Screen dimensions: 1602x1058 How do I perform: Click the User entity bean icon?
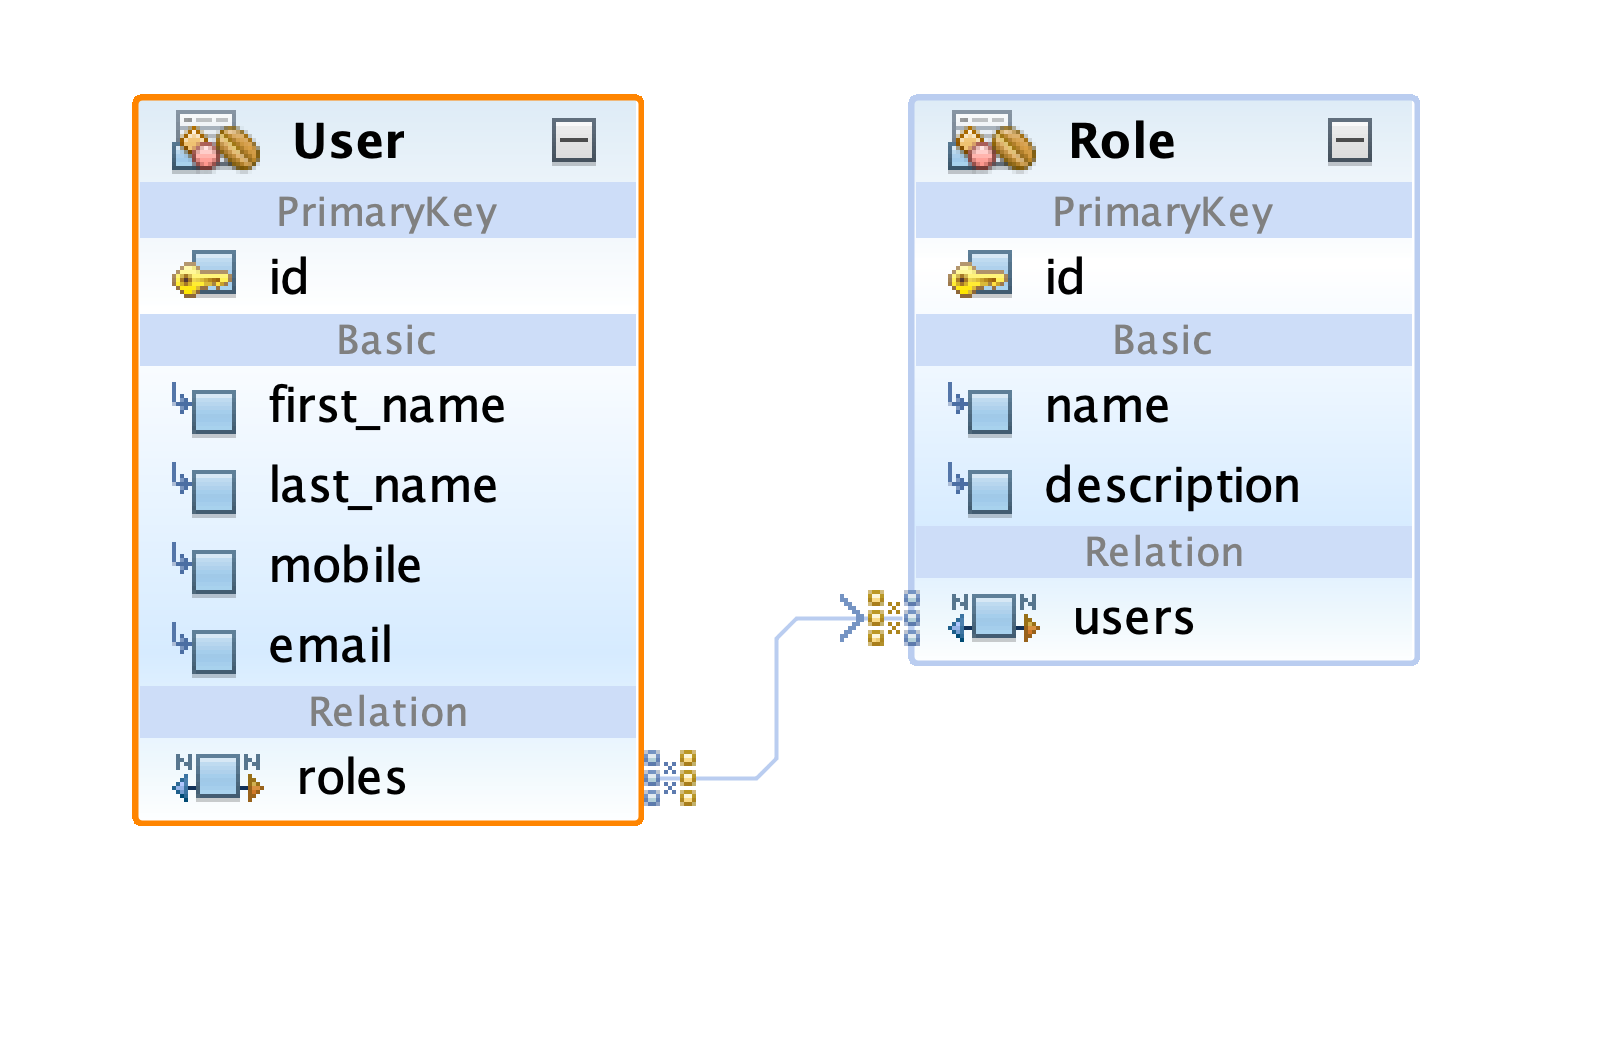(216, 141)
